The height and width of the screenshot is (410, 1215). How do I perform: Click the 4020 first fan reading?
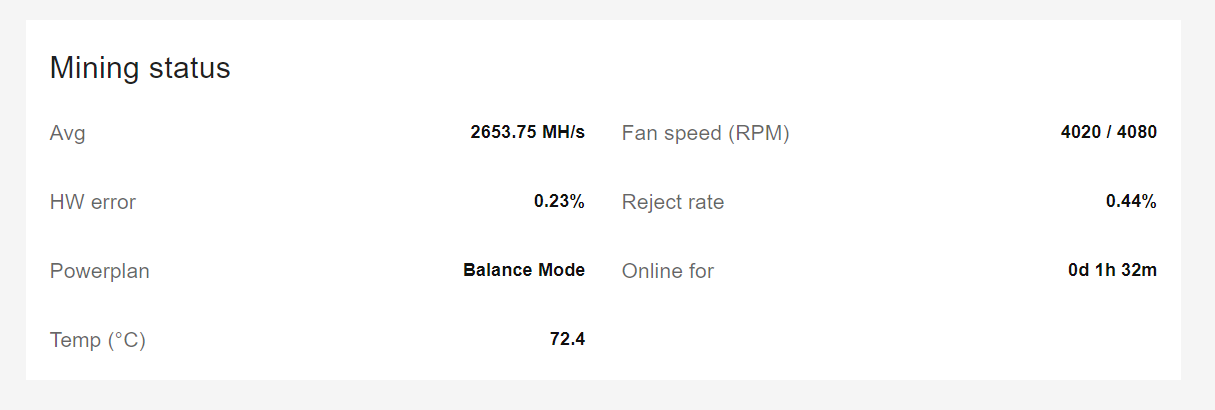tap(1080, 132)
